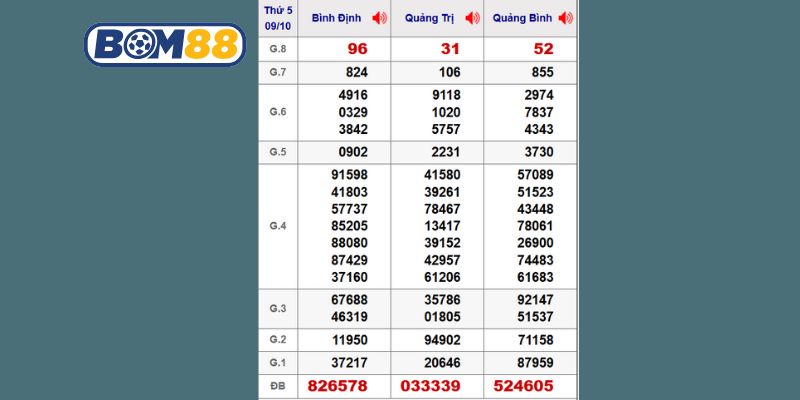This screenshot has width=800, height=400.
Task: Select G.3 number 92147
Action: point(535,299)
